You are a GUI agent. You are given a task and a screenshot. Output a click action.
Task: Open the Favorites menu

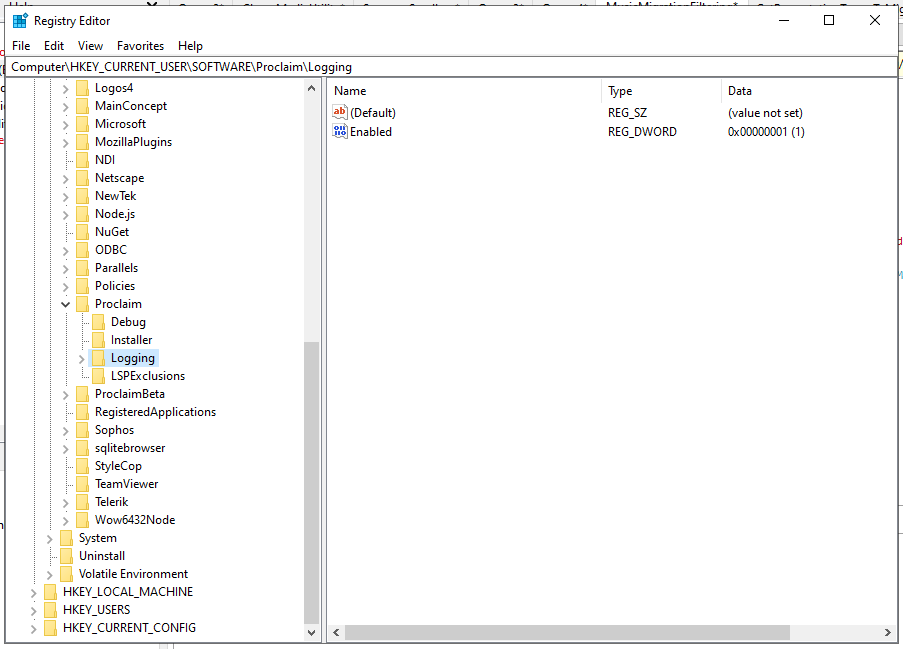[141, 45]
